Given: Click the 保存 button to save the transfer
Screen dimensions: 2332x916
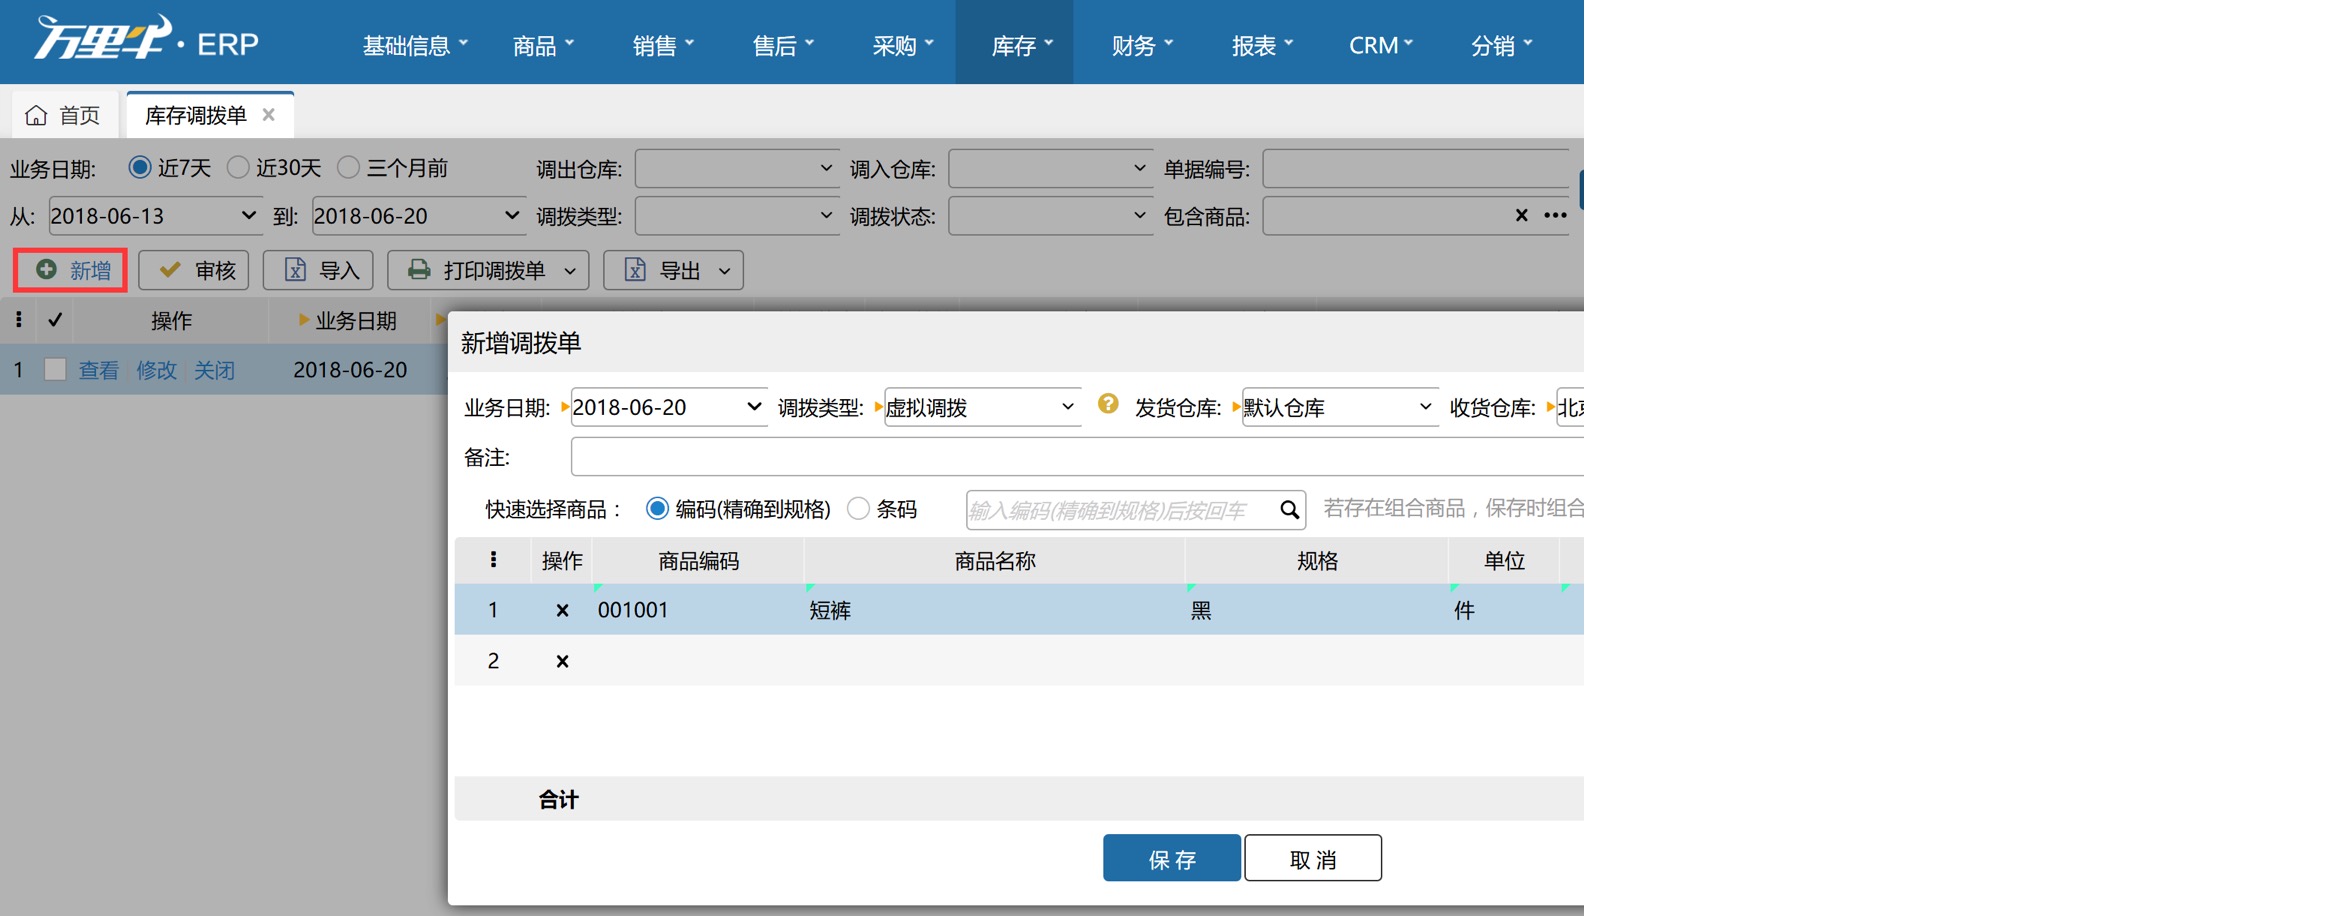Looking at the screenshot, I should (x=1171, y=857).
